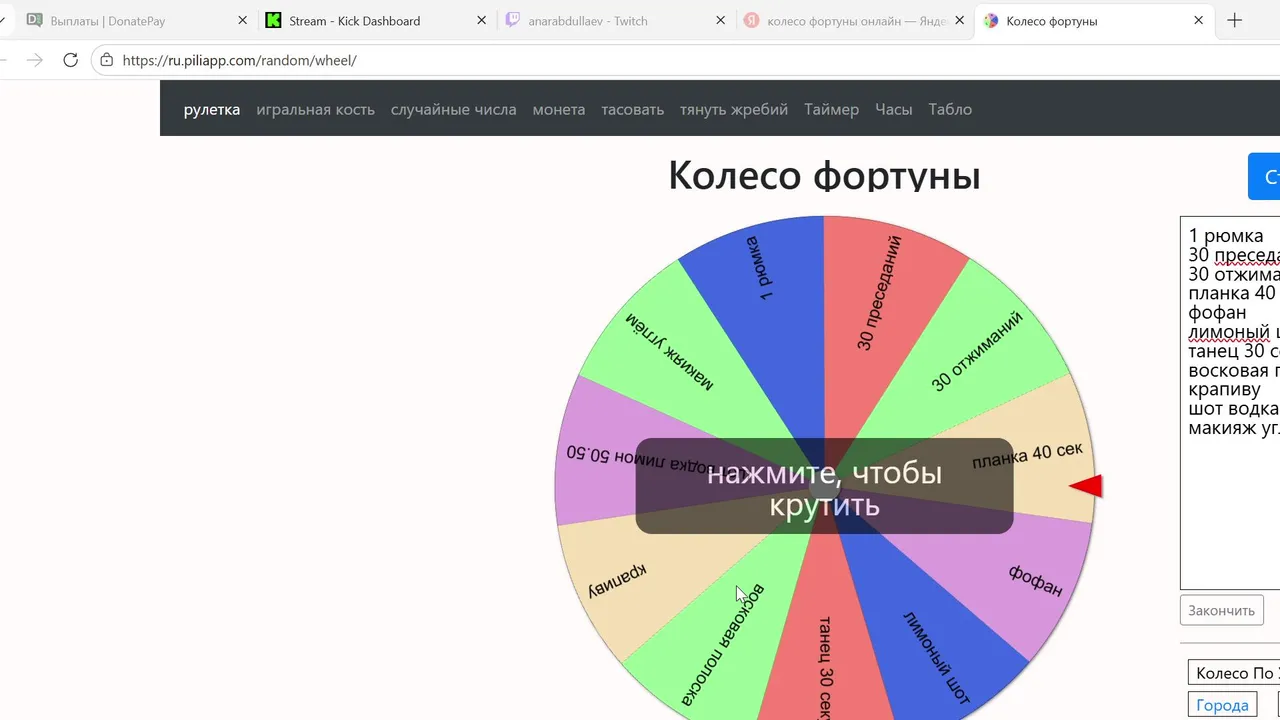Open the рулетка menu item

[x=212, y=109]
